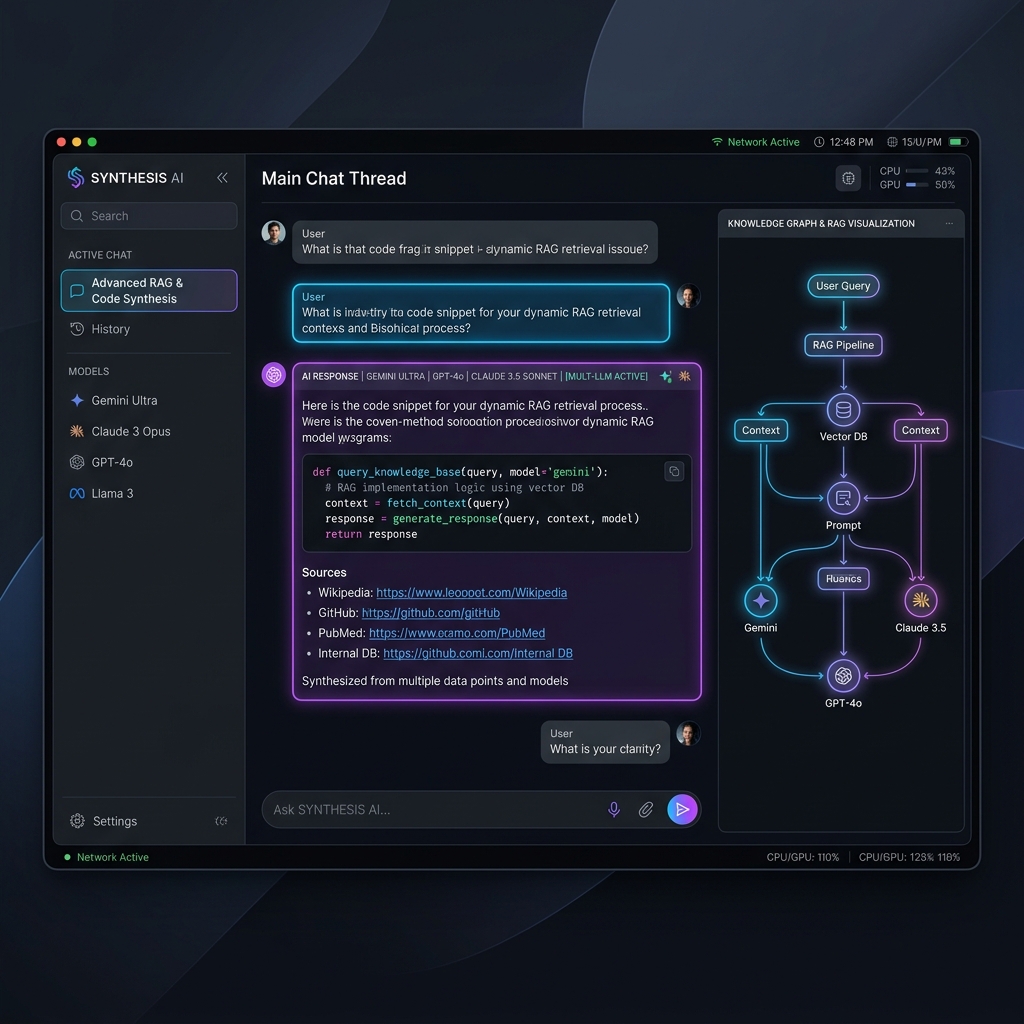
Task: Click the CPU usage bar
Action: pyautogui.click(x=917, y=171)
